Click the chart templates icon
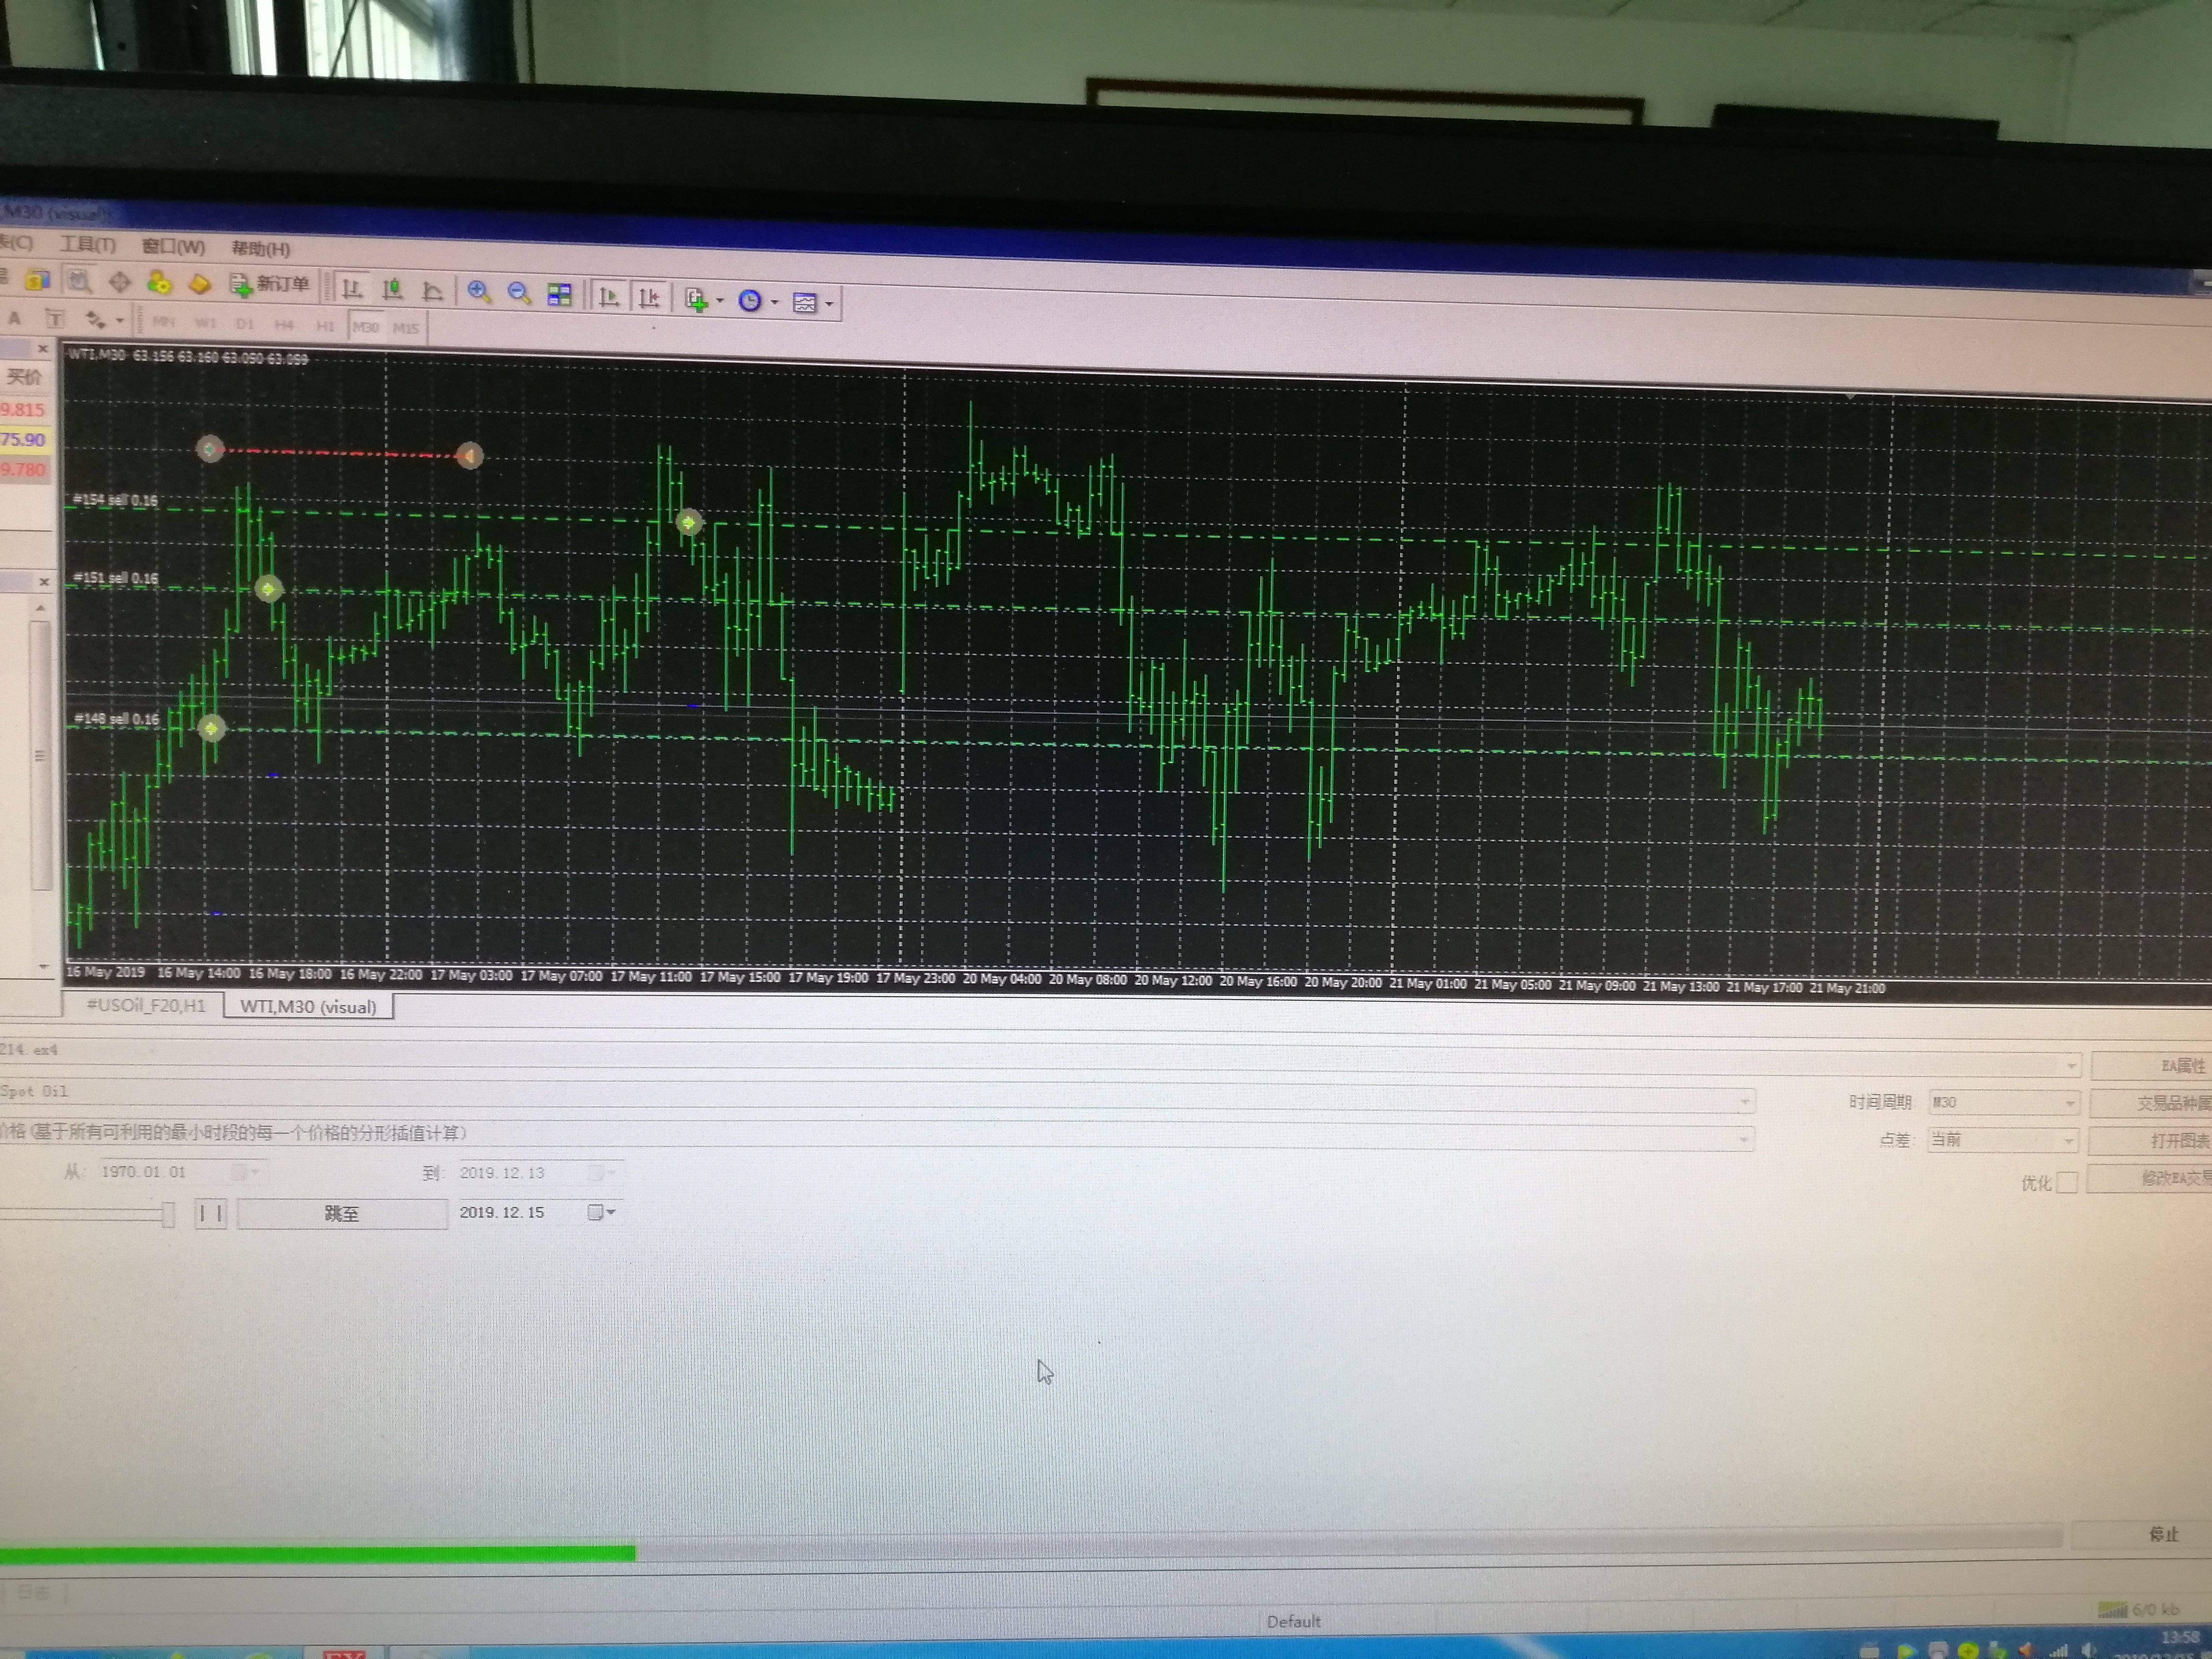The height and width of the screenshot is (1659, 2212). 804,302
